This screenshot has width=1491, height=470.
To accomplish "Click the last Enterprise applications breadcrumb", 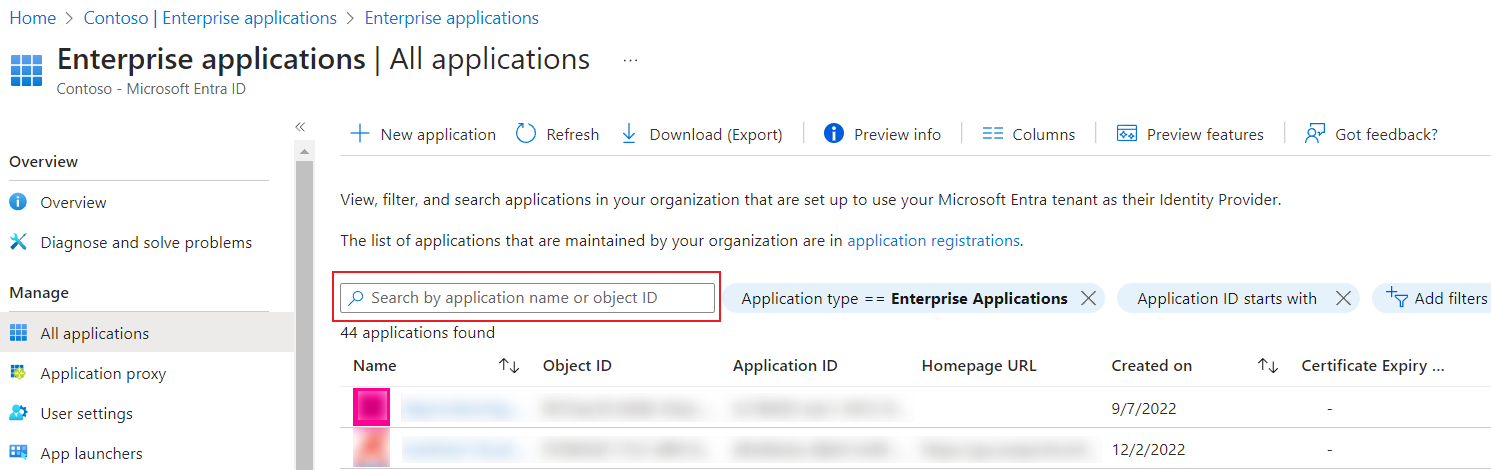I will [x=452, y=18].
